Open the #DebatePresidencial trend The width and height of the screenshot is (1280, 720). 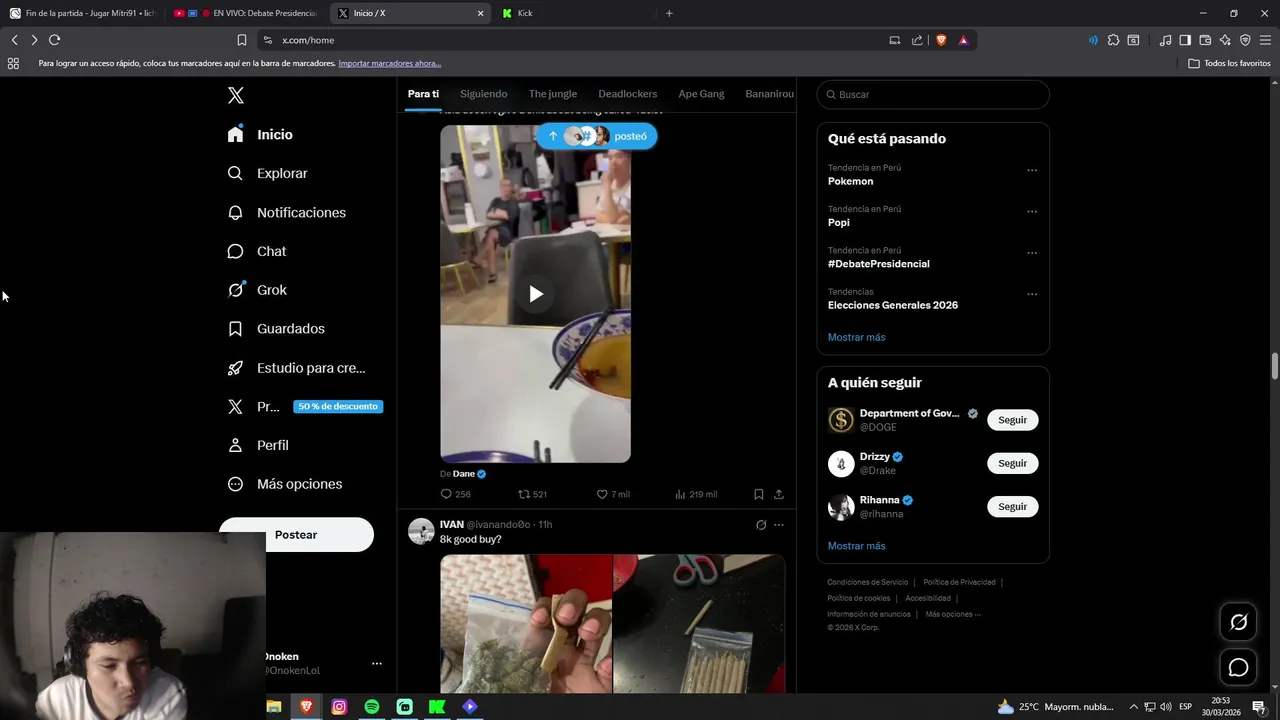879,264
